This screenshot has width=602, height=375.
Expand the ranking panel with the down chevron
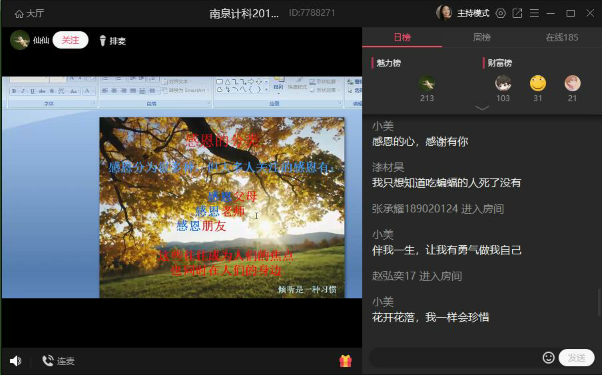pyautogui.click(x=482, y=108)
